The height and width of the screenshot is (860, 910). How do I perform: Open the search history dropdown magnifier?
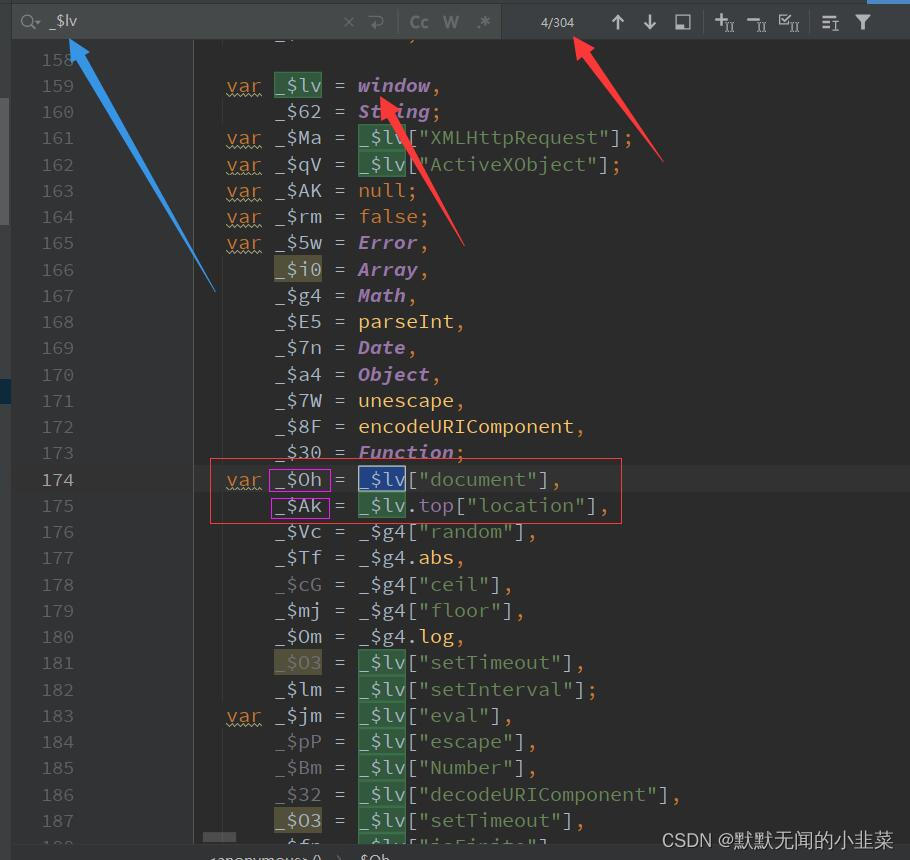tap(30, 22)
